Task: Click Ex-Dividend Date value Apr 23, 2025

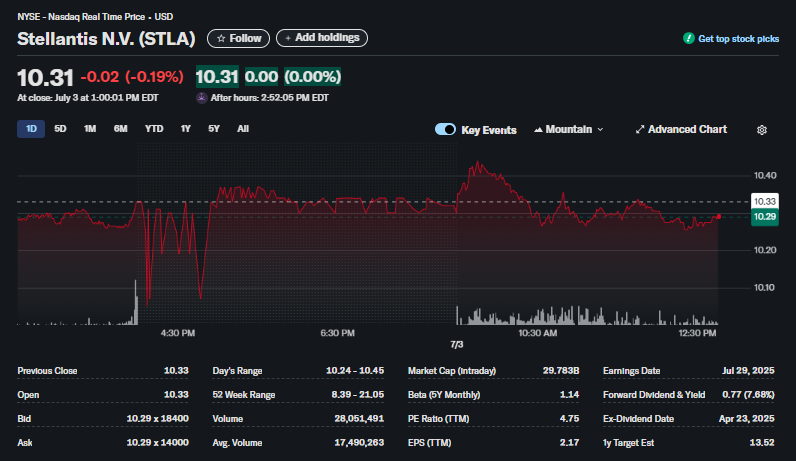Action: [747, 418]
